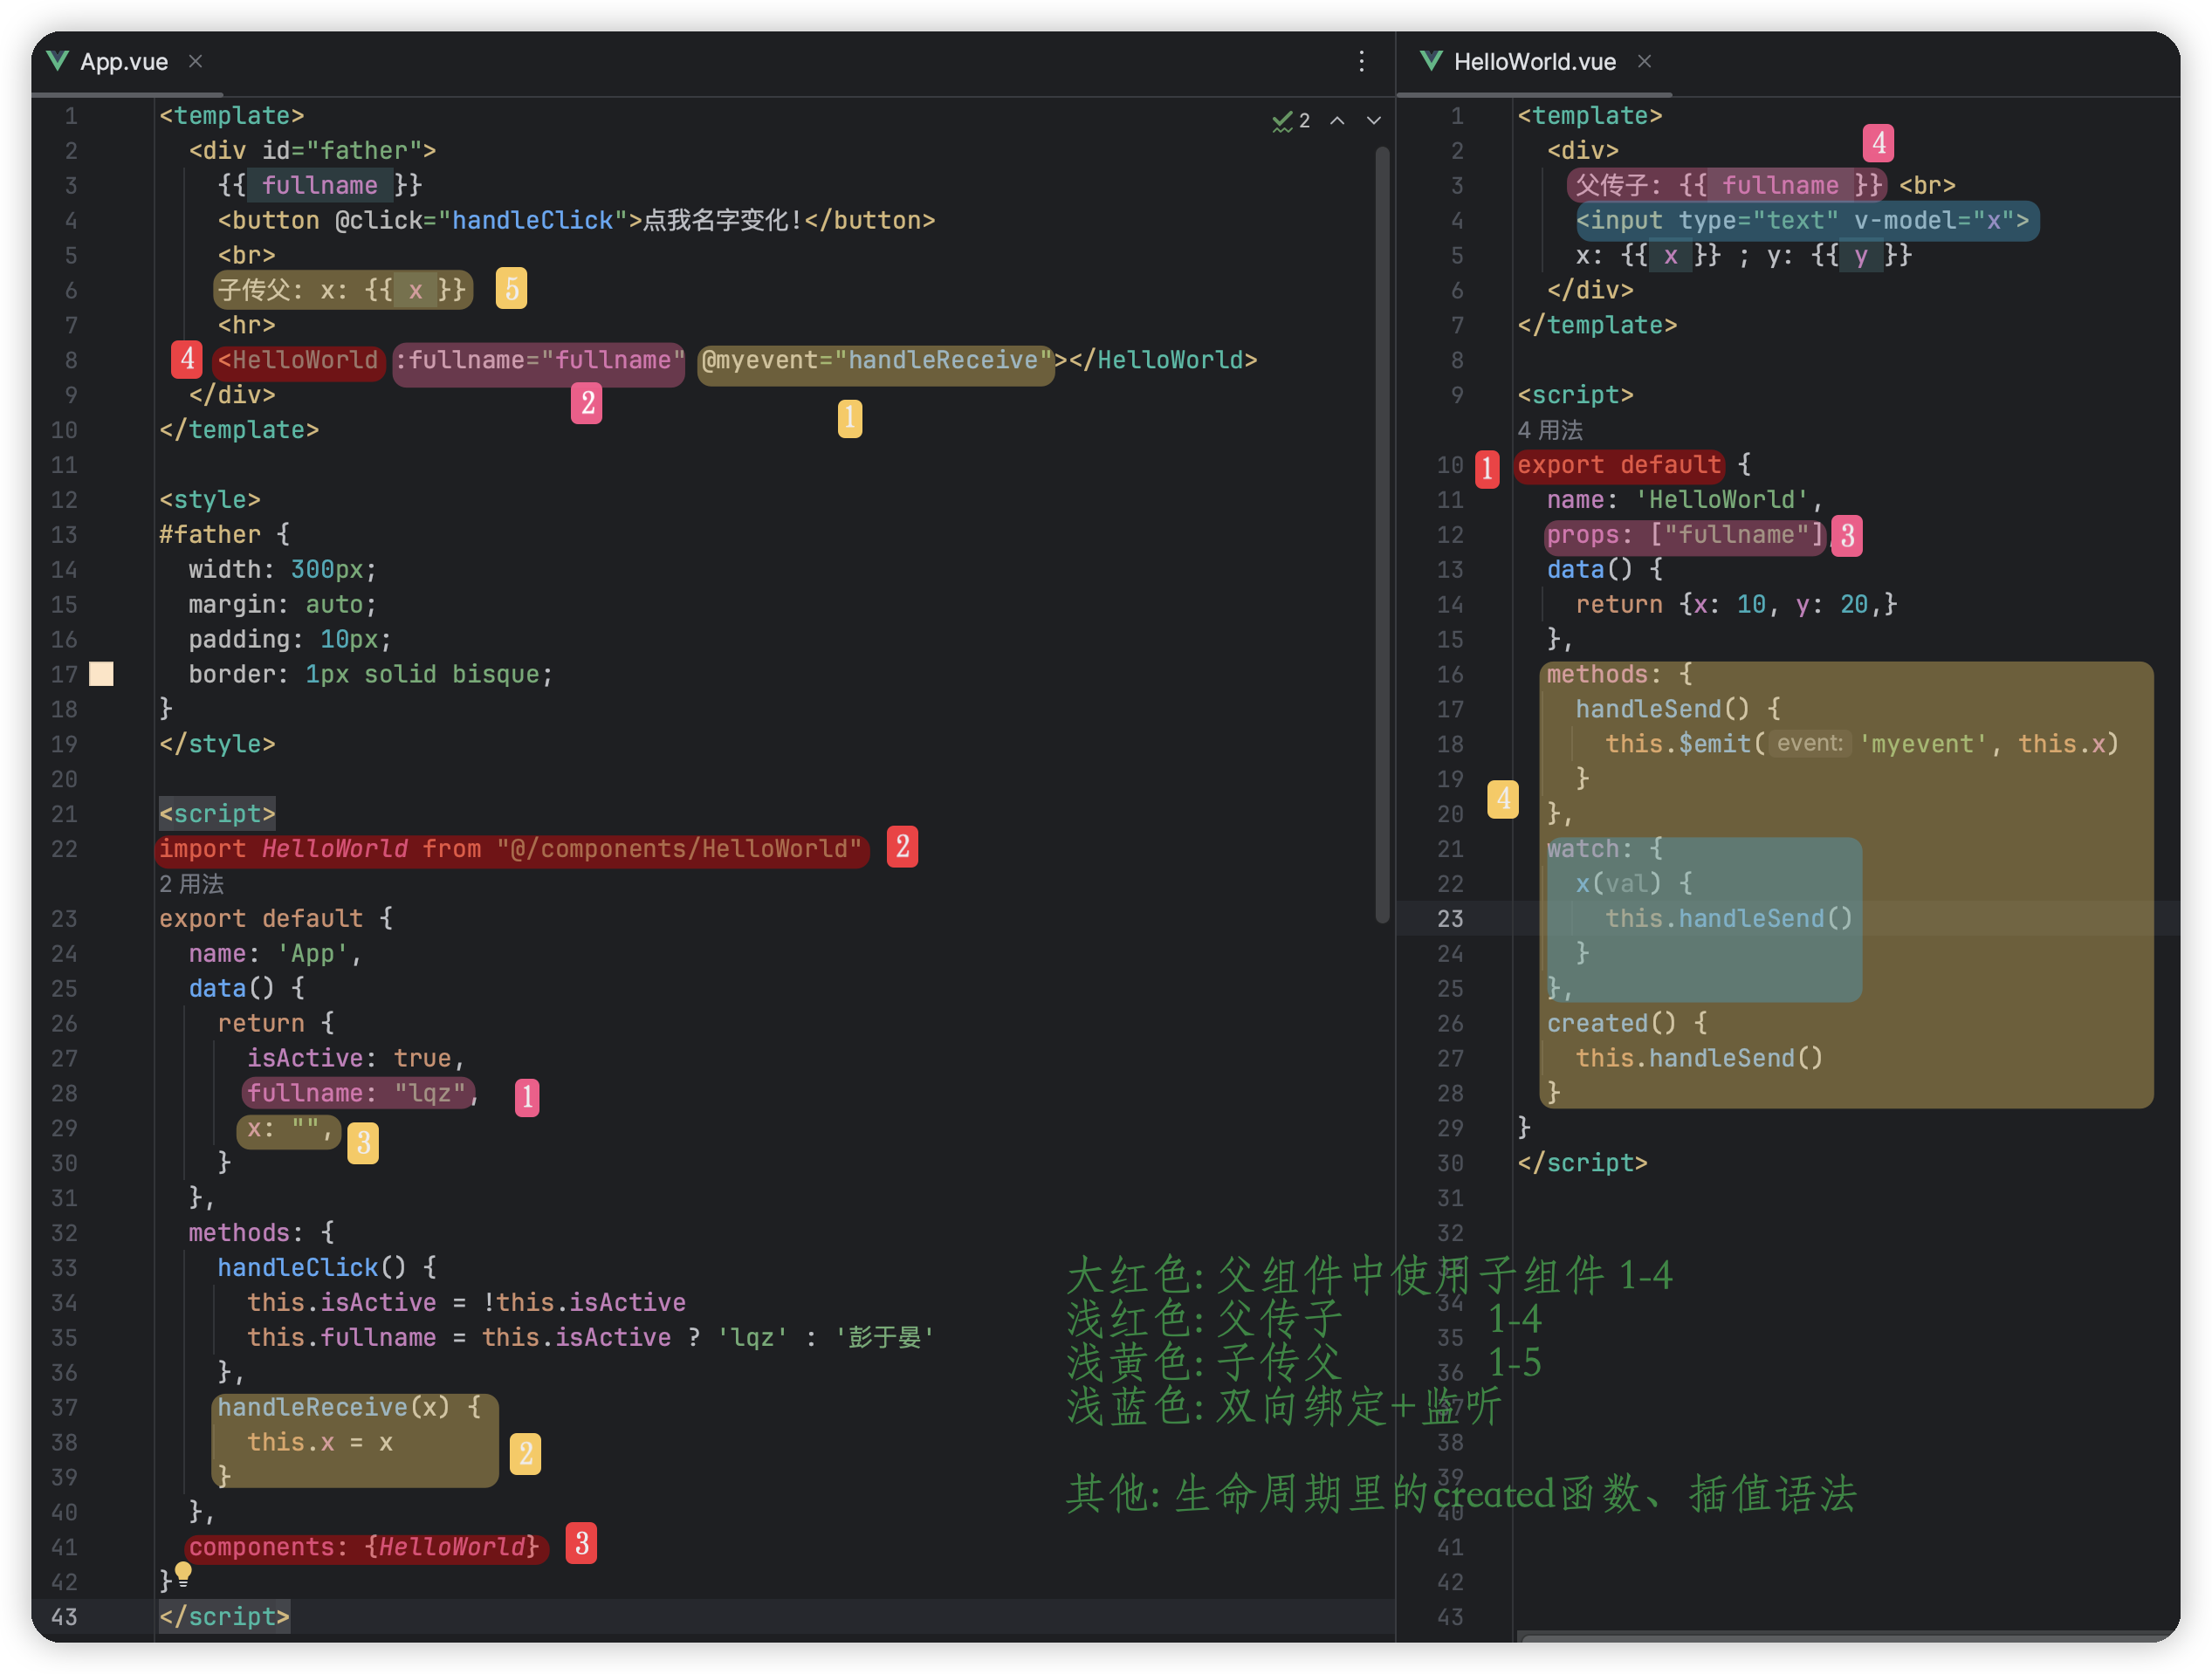Click the '2 用法' usages hint
Image resolution: width=2212 pixels, height=1674 pixels.
[x=191, y=884]
